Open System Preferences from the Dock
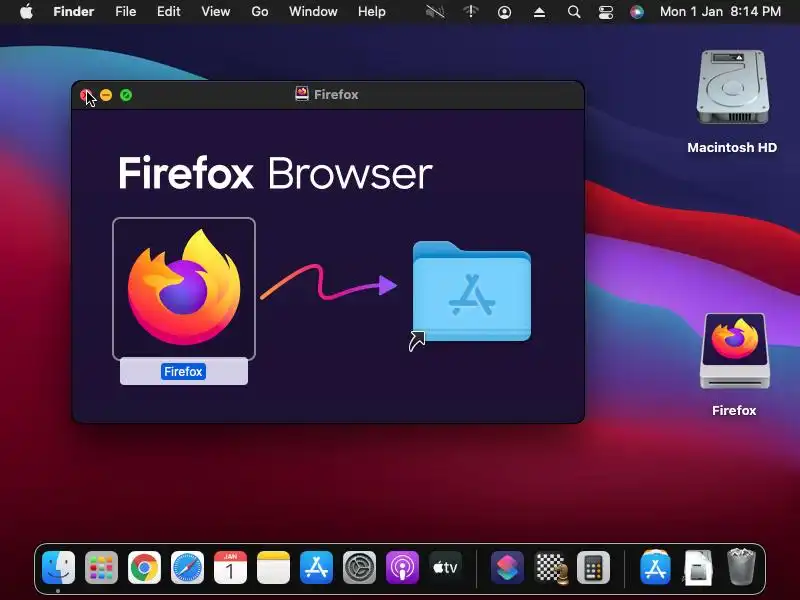The height and width of the screenshot is (600, 800). (x=359, y=567)
